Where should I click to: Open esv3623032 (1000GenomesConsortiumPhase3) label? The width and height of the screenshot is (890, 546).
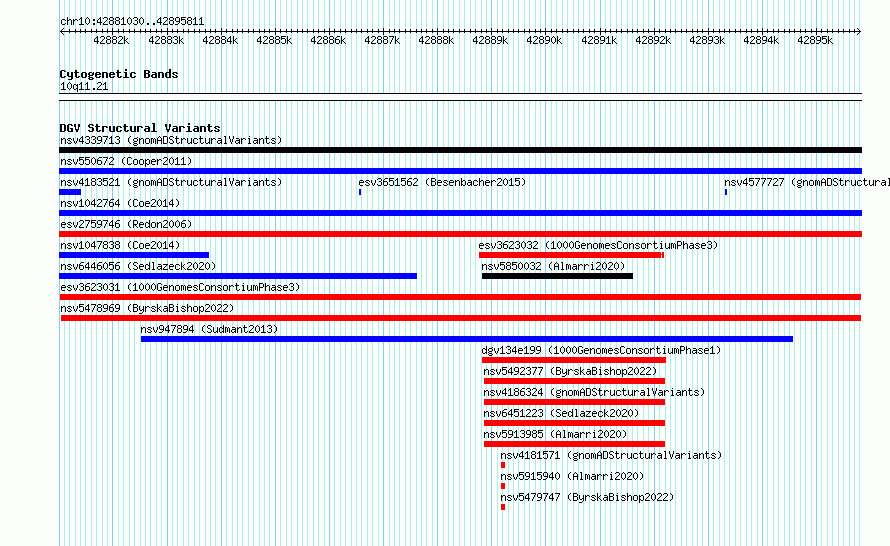tap(598, 245)
